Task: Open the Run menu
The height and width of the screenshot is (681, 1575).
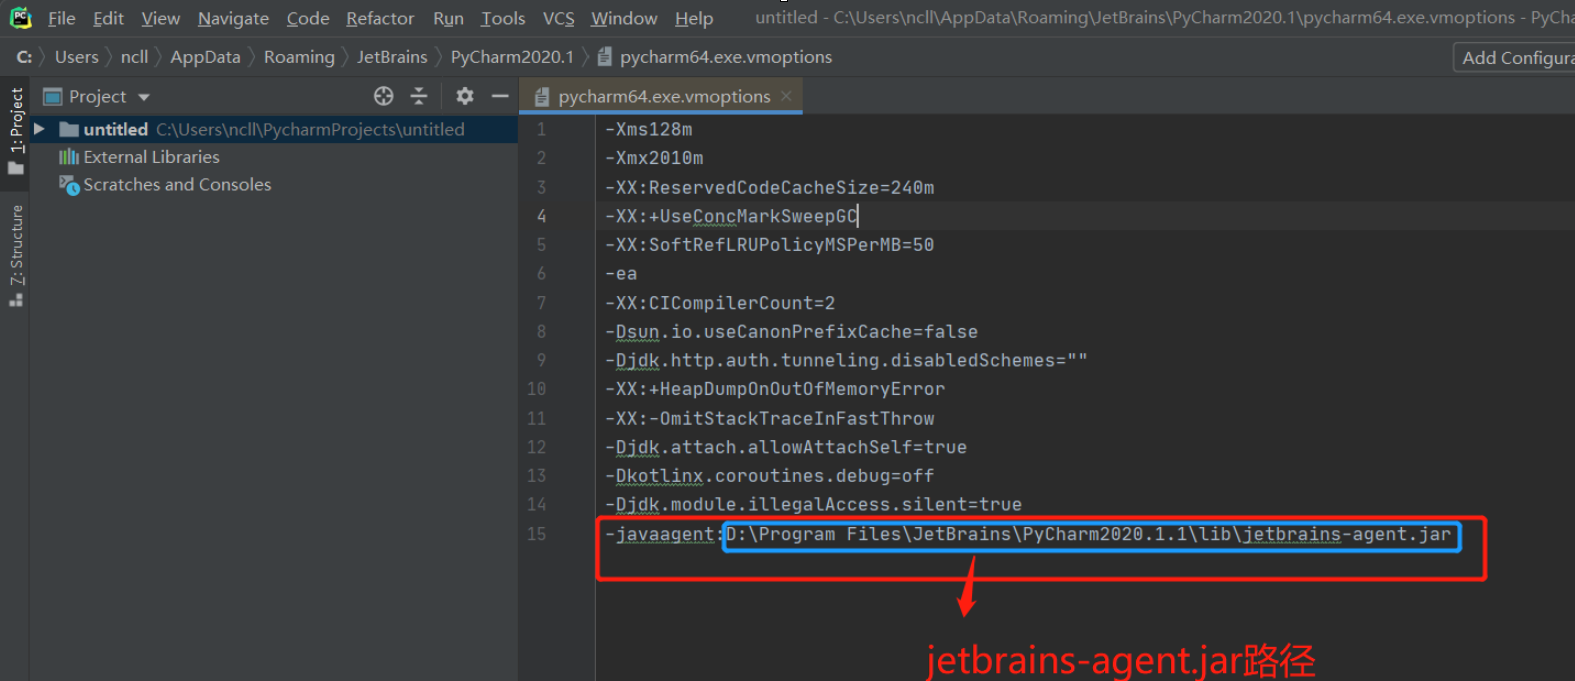Action: [448, 18]
